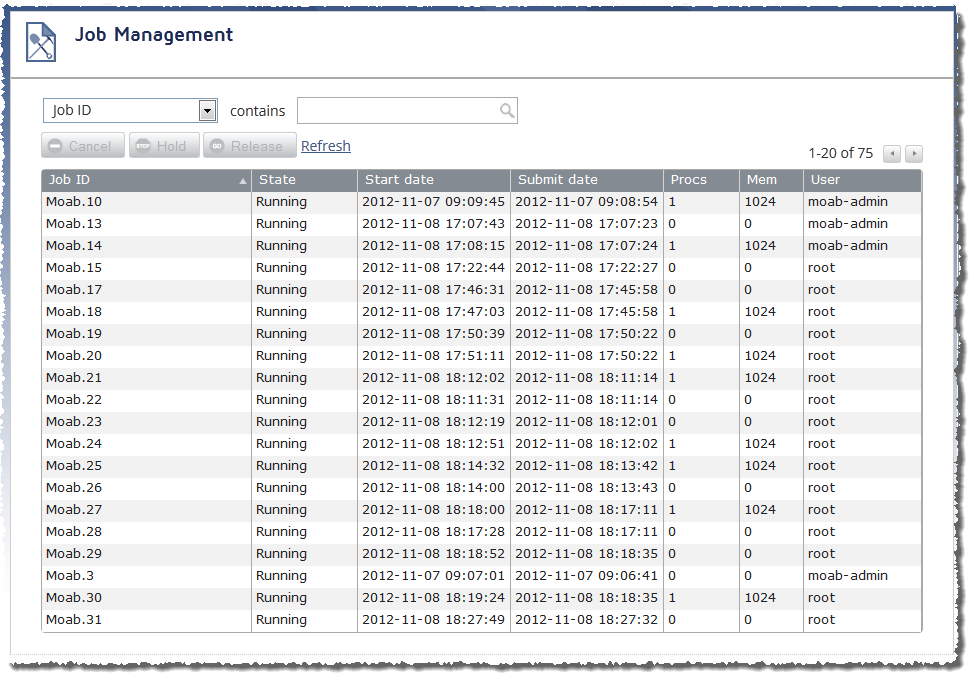Sort by Mem column header
976x684 pixels.
pos(771,180)
